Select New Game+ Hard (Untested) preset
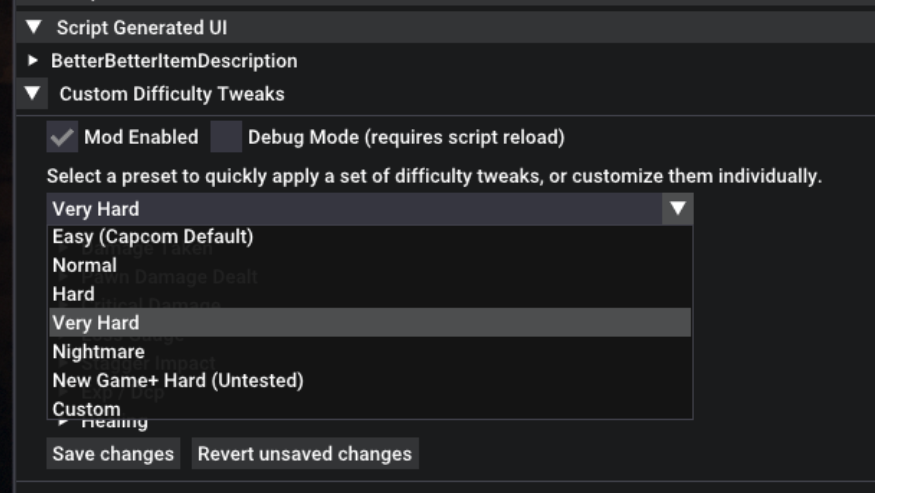915x493 pixels. coord(178,380)
